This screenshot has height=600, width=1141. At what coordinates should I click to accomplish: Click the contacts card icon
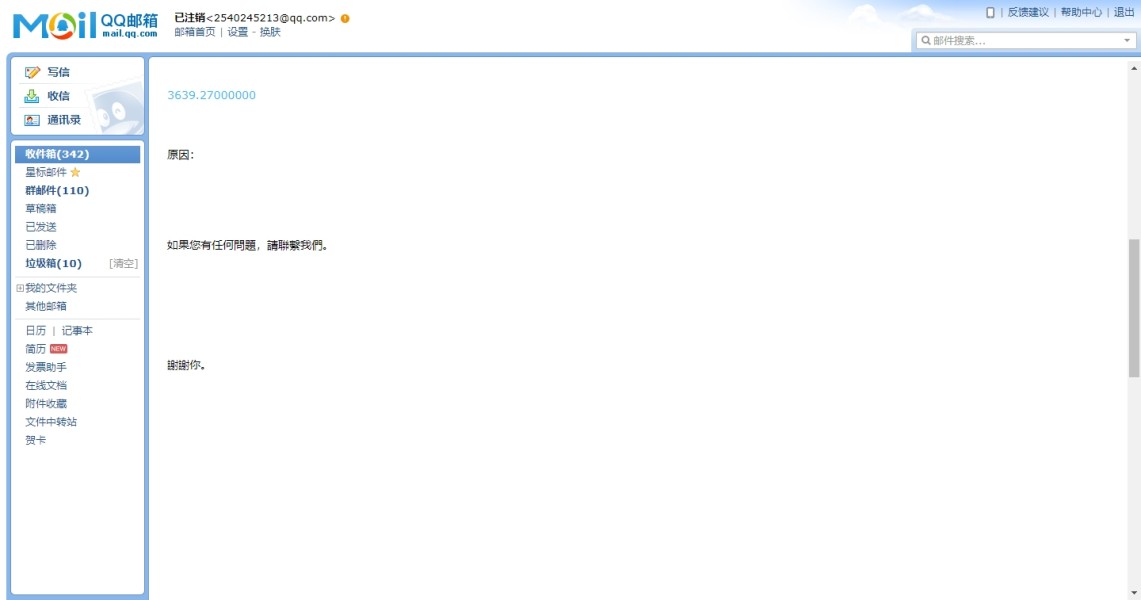click(x=32, y=120)
